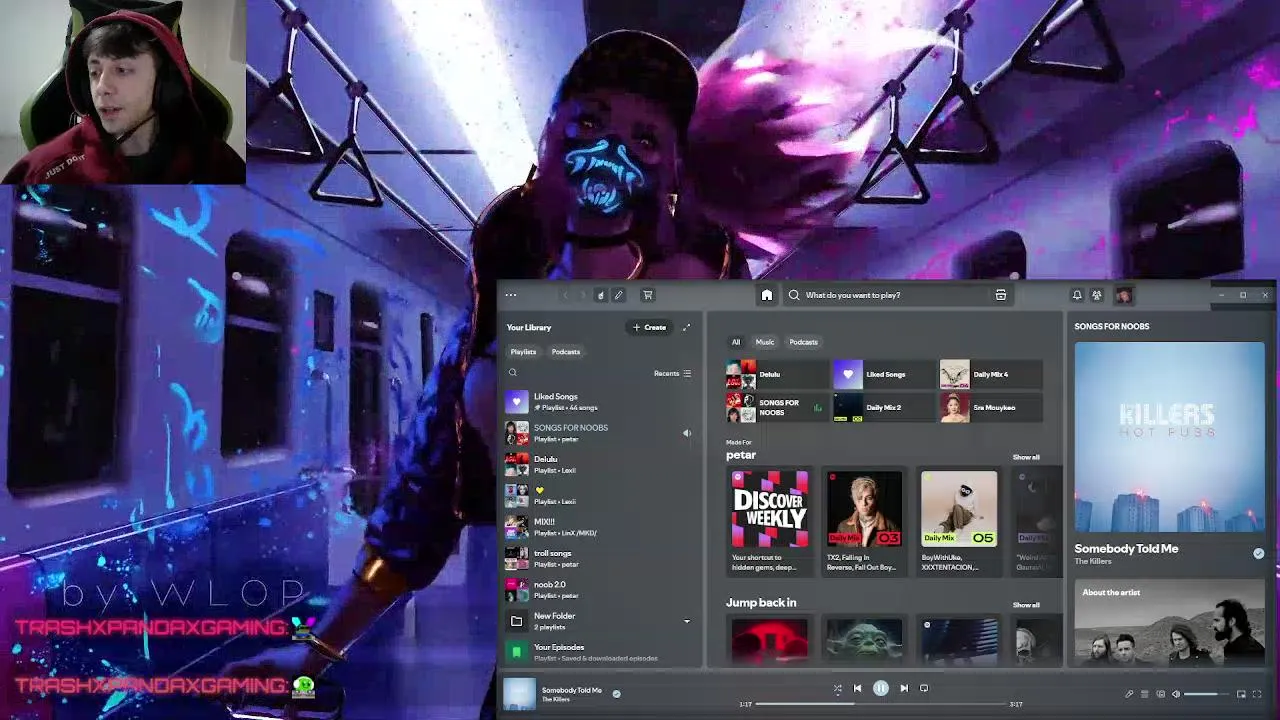Toggle shuffle playback
The height and width of the screenshot is (720, 1280).
pyautogui.click(x=838, y=688)
